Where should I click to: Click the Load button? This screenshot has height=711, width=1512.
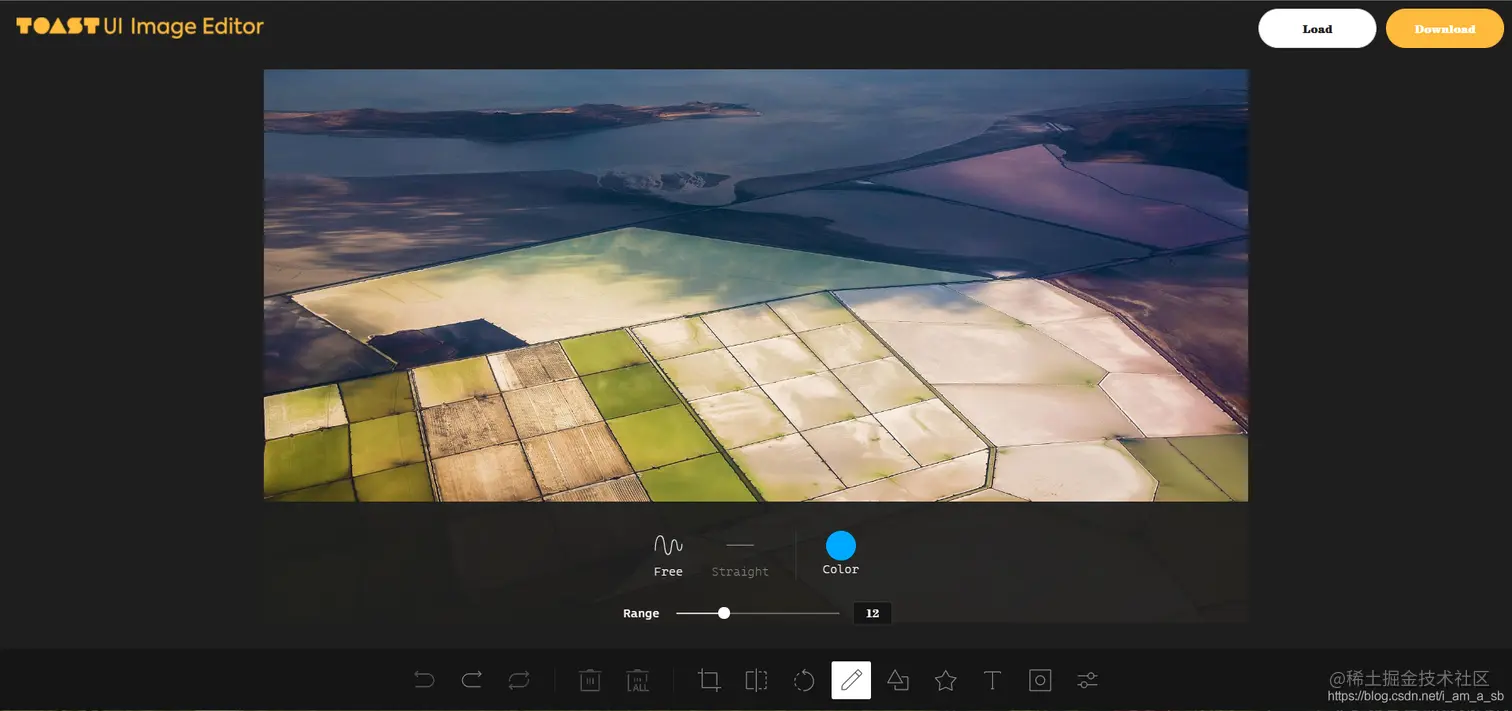tap(1317, 29)
